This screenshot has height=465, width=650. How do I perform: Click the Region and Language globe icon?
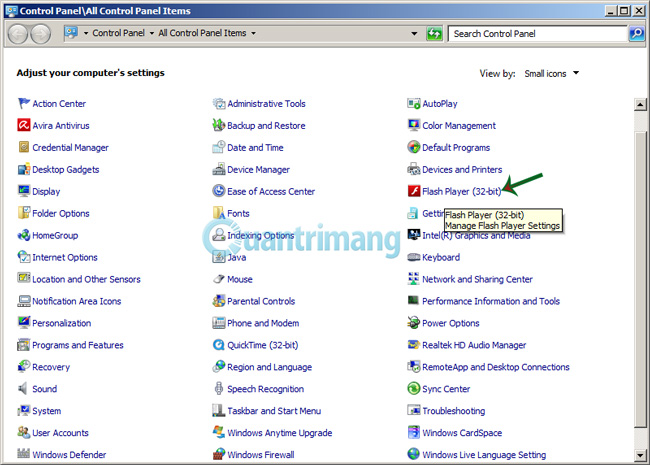tap(218, 367)
